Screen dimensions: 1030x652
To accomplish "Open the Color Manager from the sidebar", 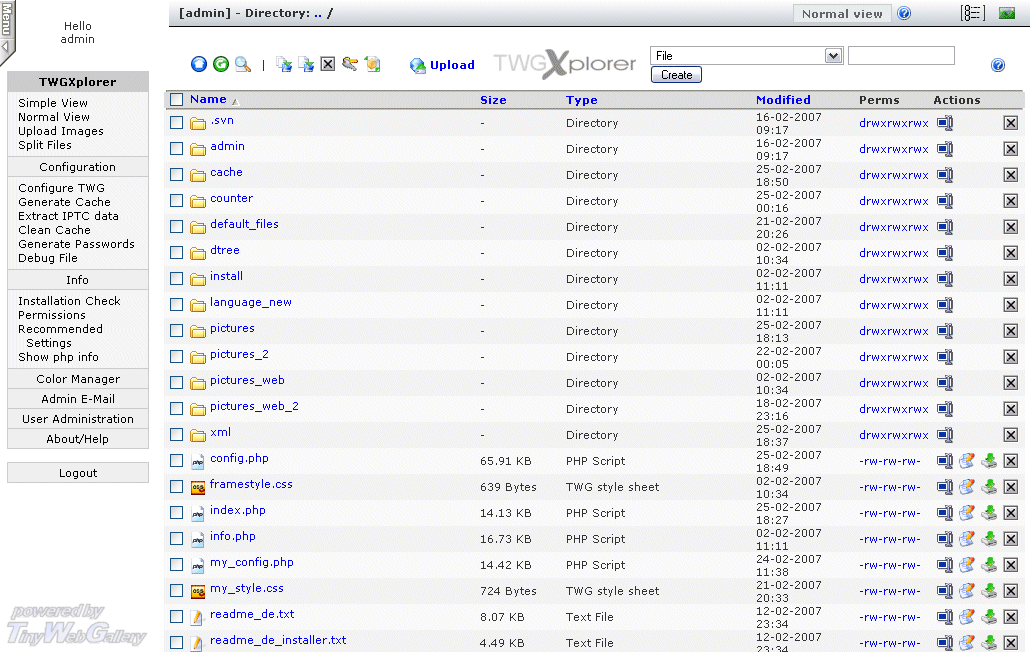I will tap(78, 379).
